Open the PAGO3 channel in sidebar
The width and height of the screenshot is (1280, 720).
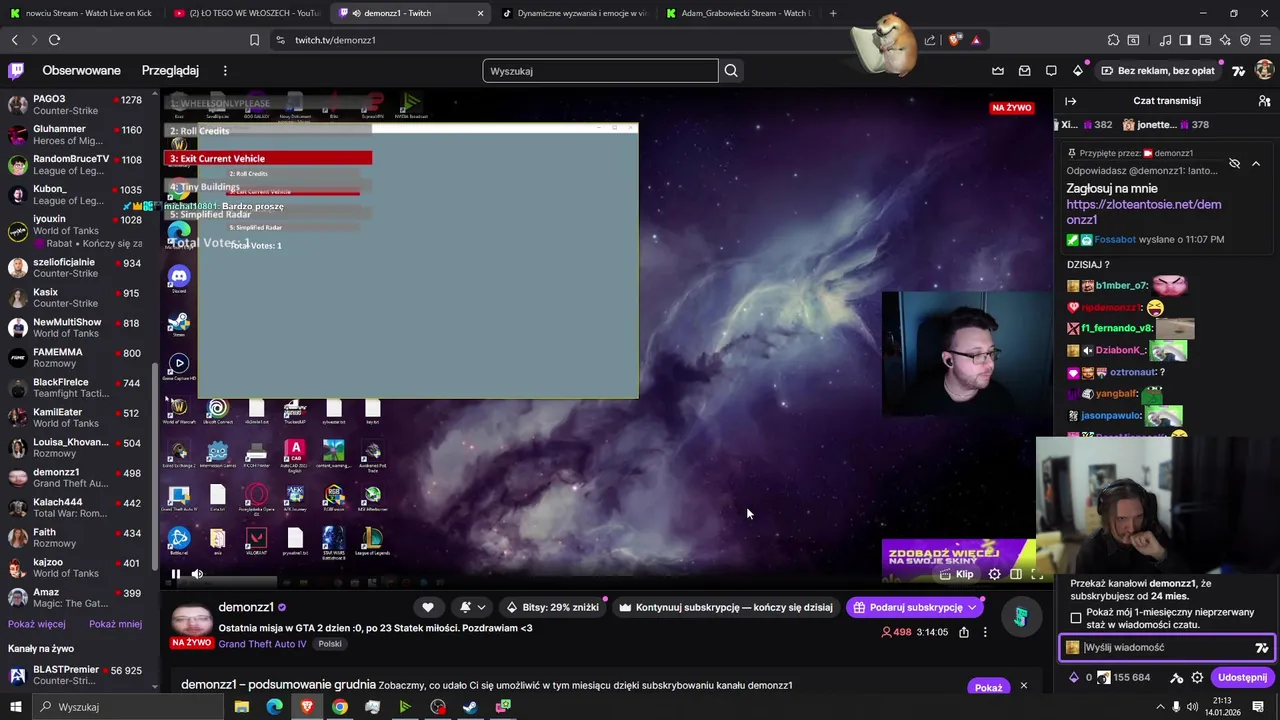click(x=77, y=105)
